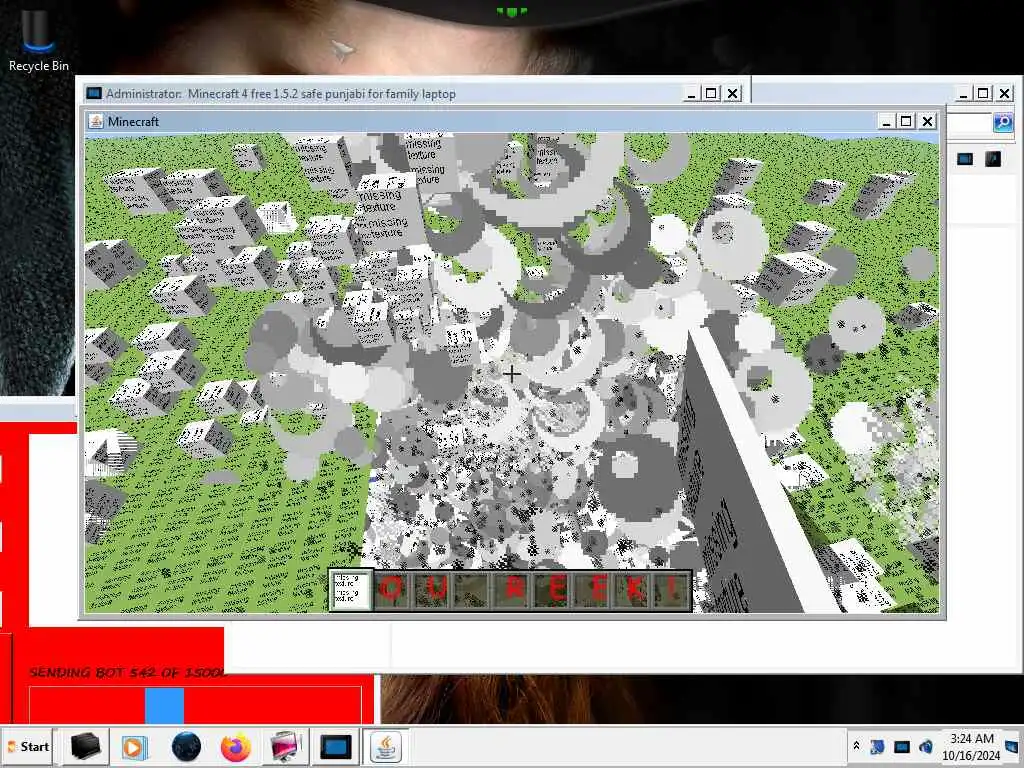Open the volume speaker tray icon
The height and width of the screenshot is (768, 1024).
pos(925,746)
